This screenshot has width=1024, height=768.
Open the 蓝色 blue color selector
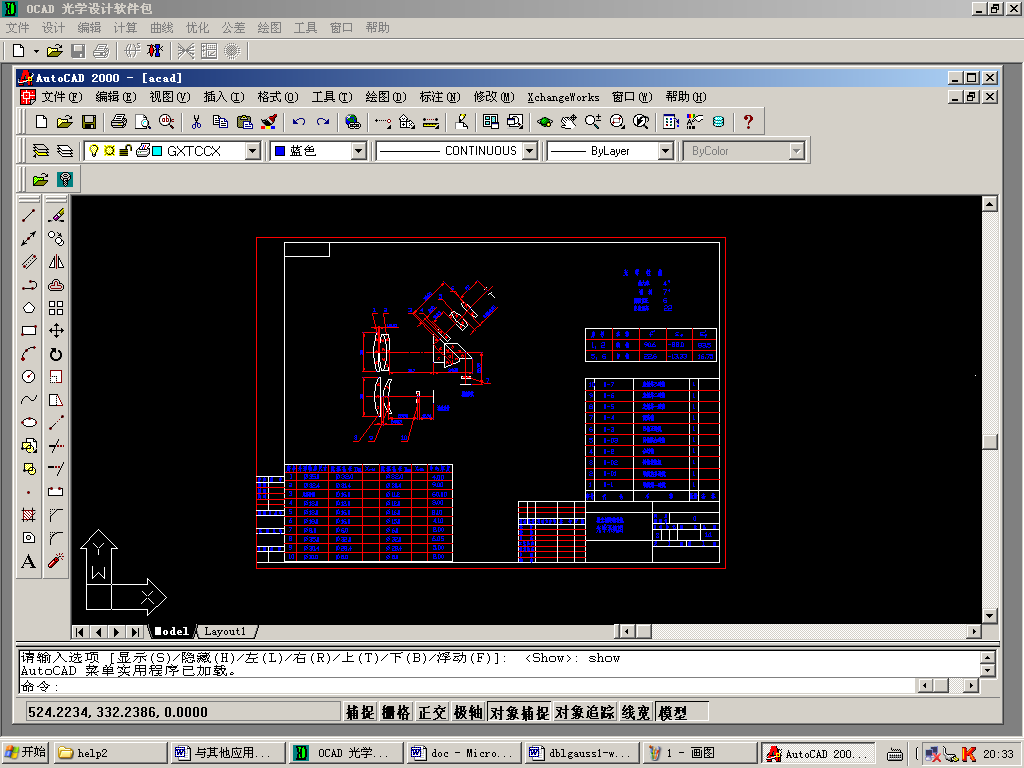[x=359, y=151]
